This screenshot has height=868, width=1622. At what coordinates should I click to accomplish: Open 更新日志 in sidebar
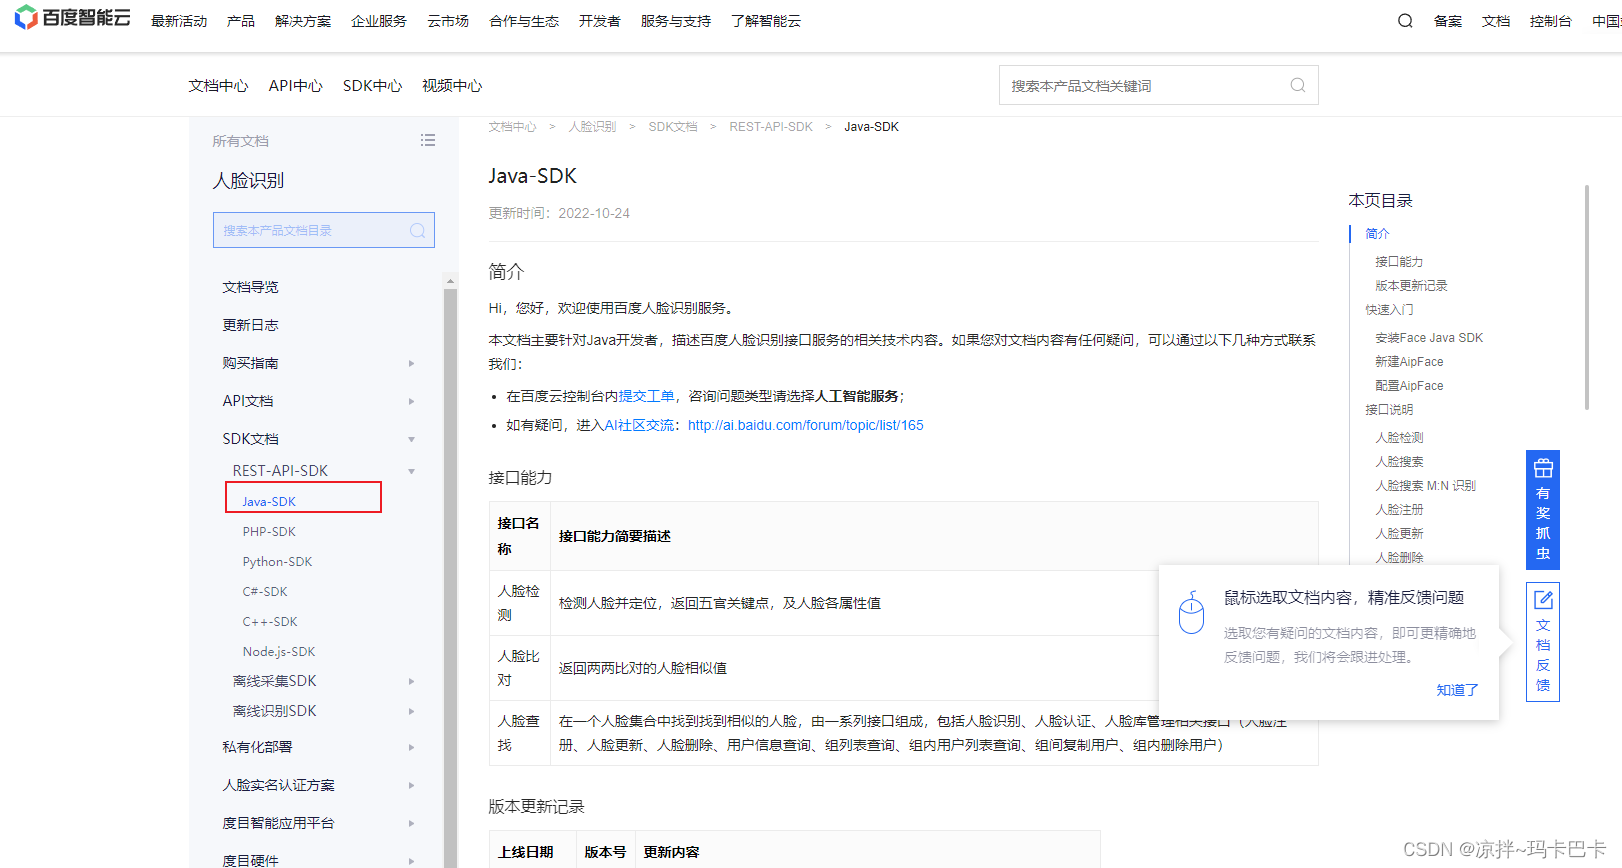pos(250,325)
